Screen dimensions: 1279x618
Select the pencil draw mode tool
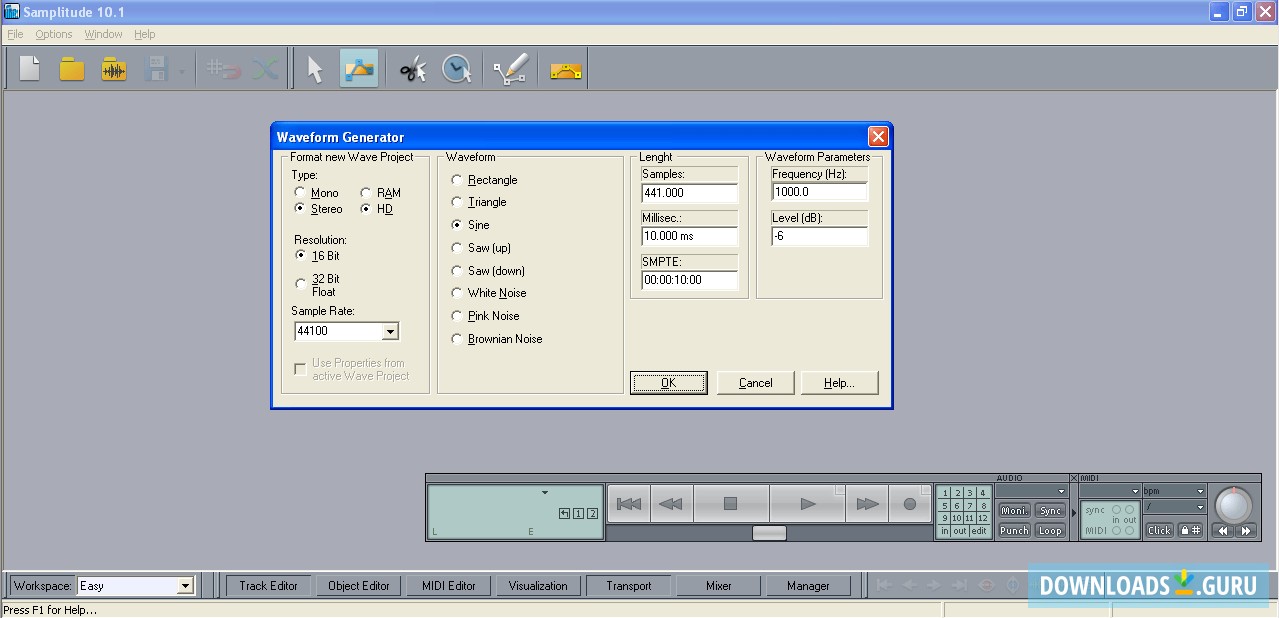coord(510,68)
